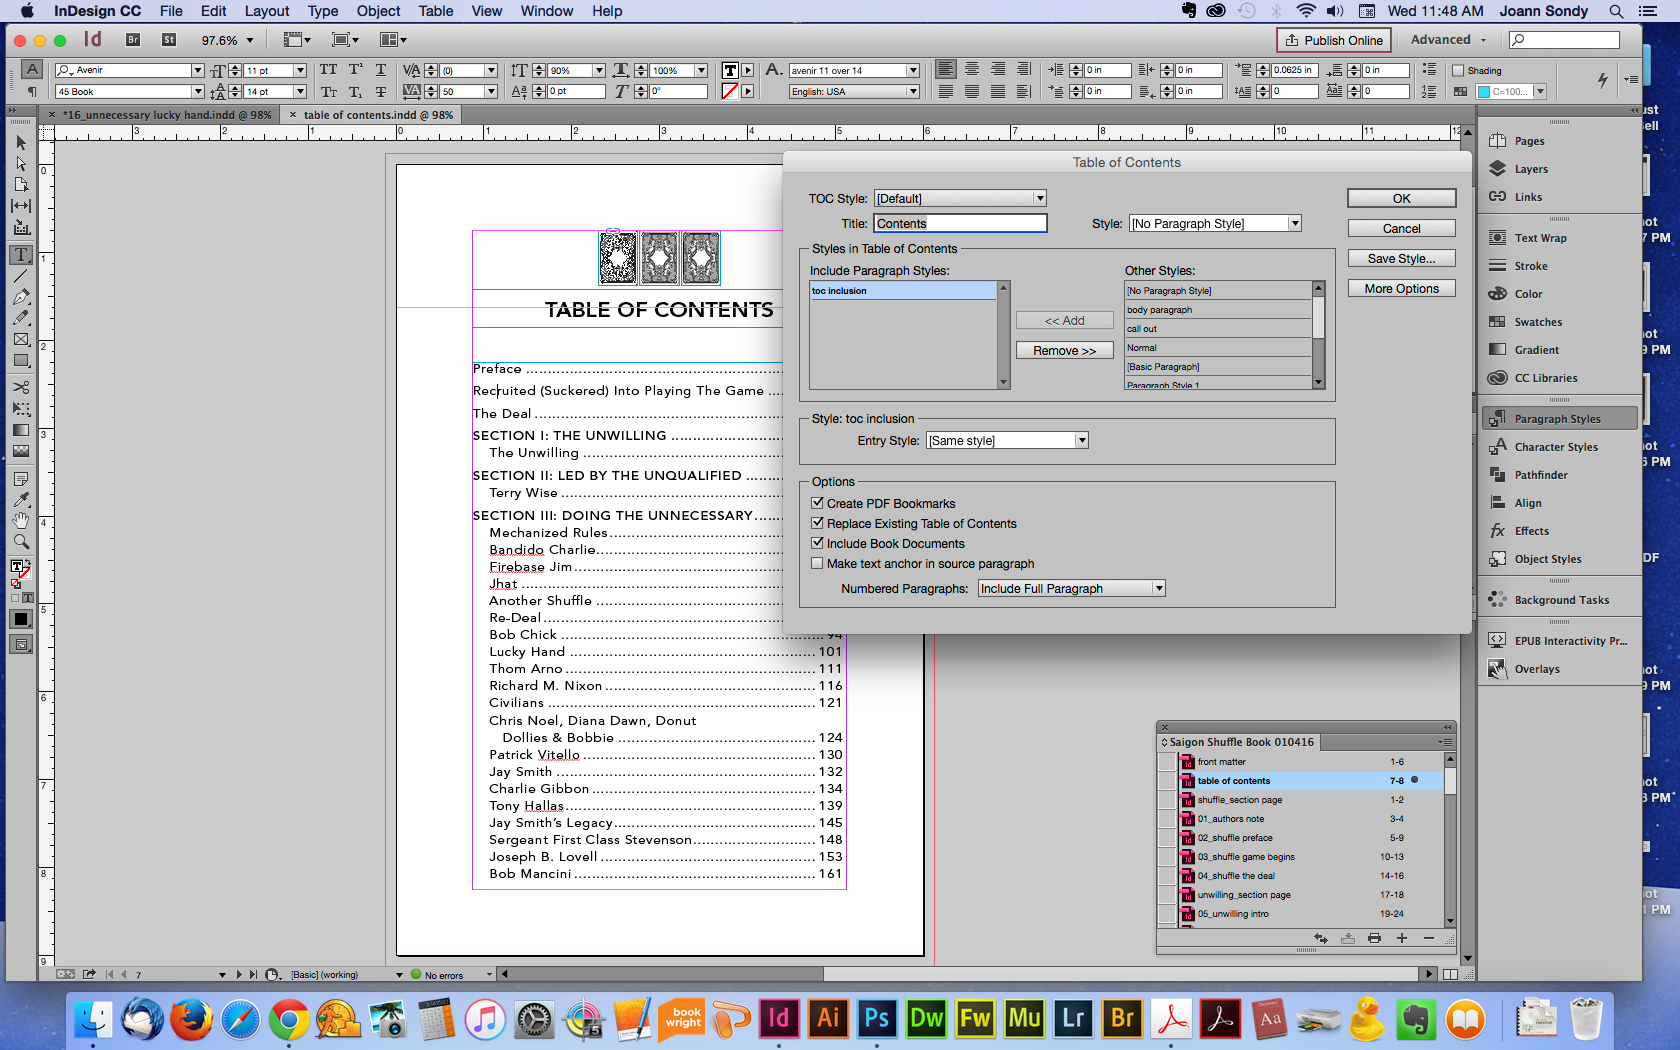Open the Entry Style dropdown

tap(1007, 440)
